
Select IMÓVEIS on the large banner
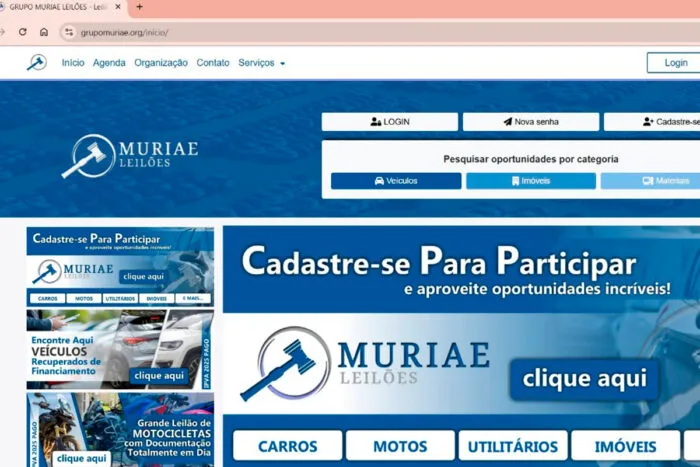tap(625, 446)
